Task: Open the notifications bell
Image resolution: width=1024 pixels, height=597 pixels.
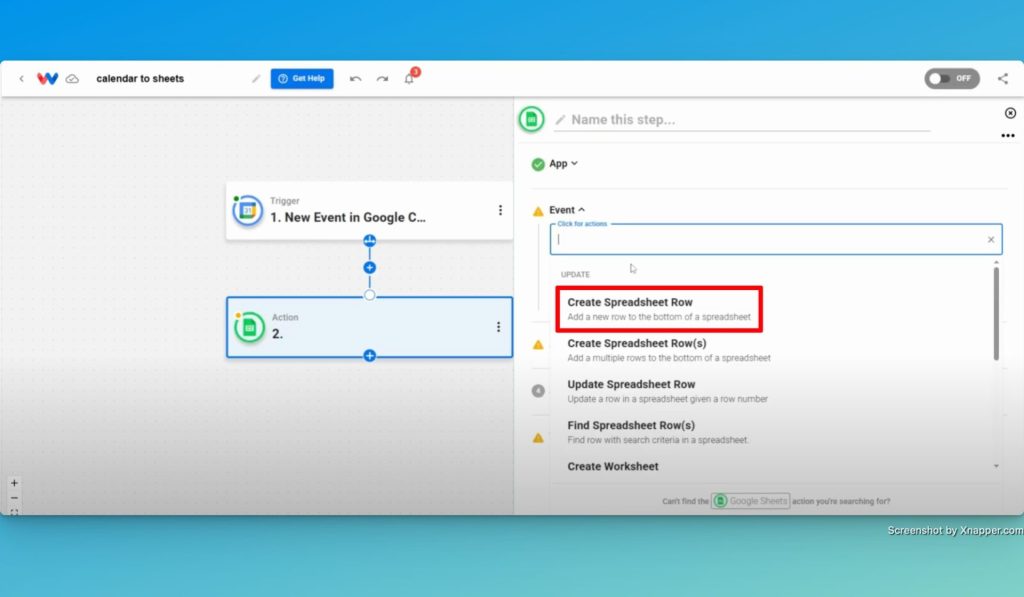Action: coord(409,79)
